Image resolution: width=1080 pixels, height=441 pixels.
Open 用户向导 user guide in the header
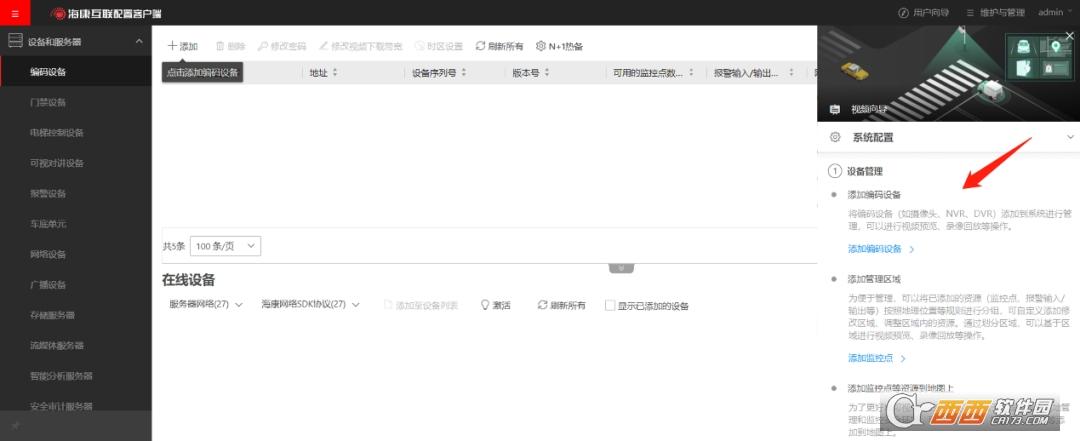(x=924, y=12)
